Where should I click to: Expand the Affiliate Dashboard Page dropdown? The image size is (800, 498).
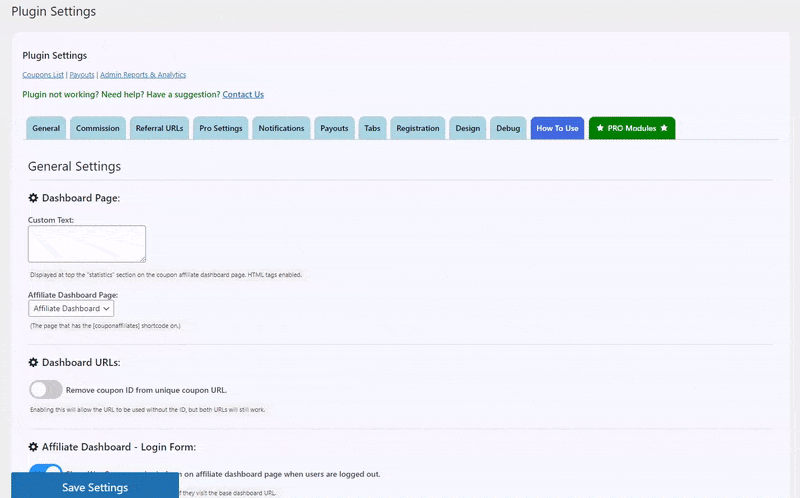pos(71,309)
